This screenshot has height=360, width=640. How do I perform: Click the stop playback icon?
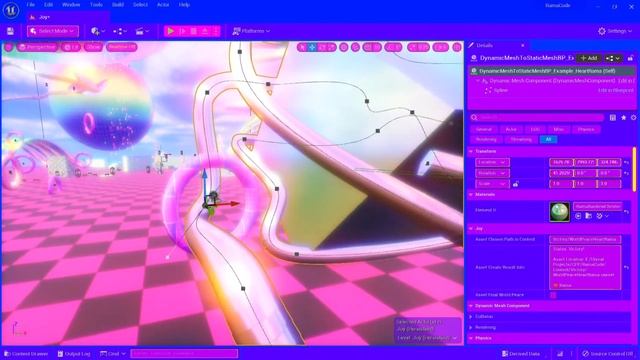point(194,31)
